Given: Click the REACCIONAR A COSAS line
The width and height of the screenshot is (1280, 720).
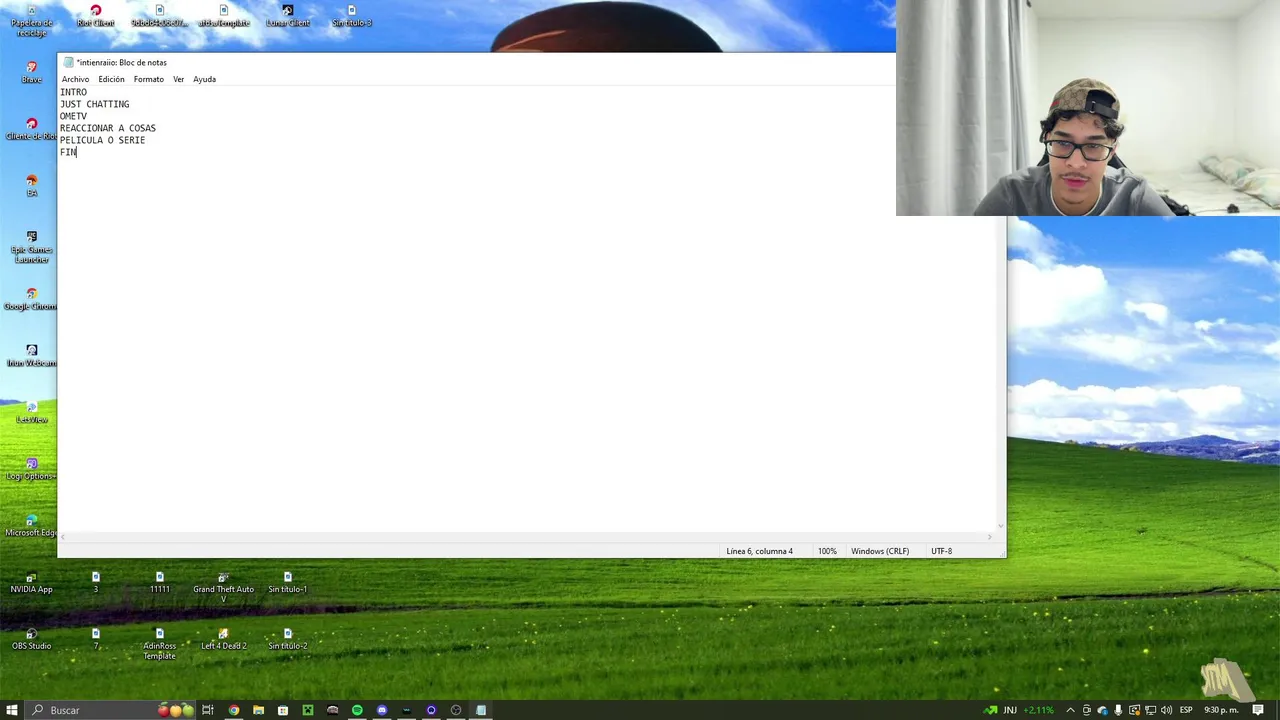Looking at the screenshot, I should [107, 128].
